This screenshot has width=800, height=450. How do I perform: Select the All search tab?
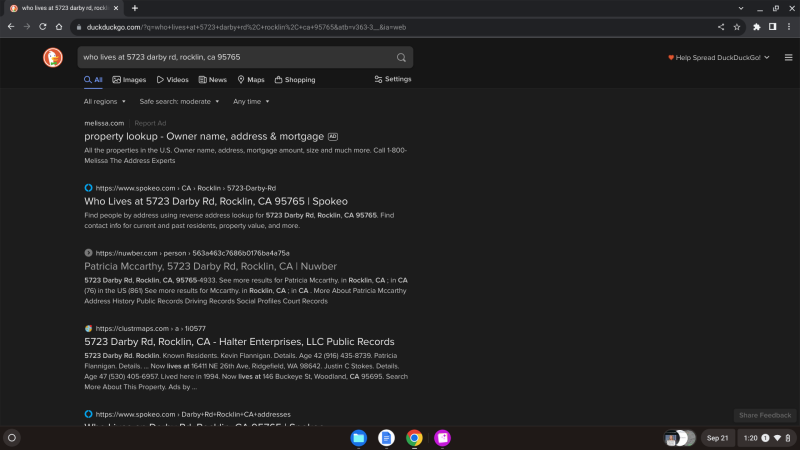pos(93,80)
